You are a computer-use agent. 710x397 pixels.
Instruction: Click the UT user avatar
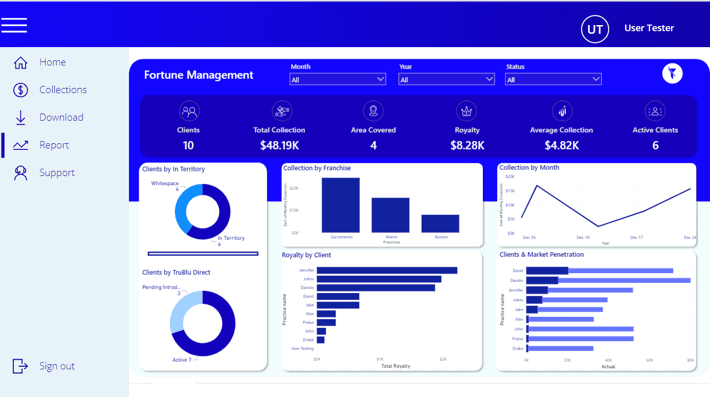(x=595, y=29)
